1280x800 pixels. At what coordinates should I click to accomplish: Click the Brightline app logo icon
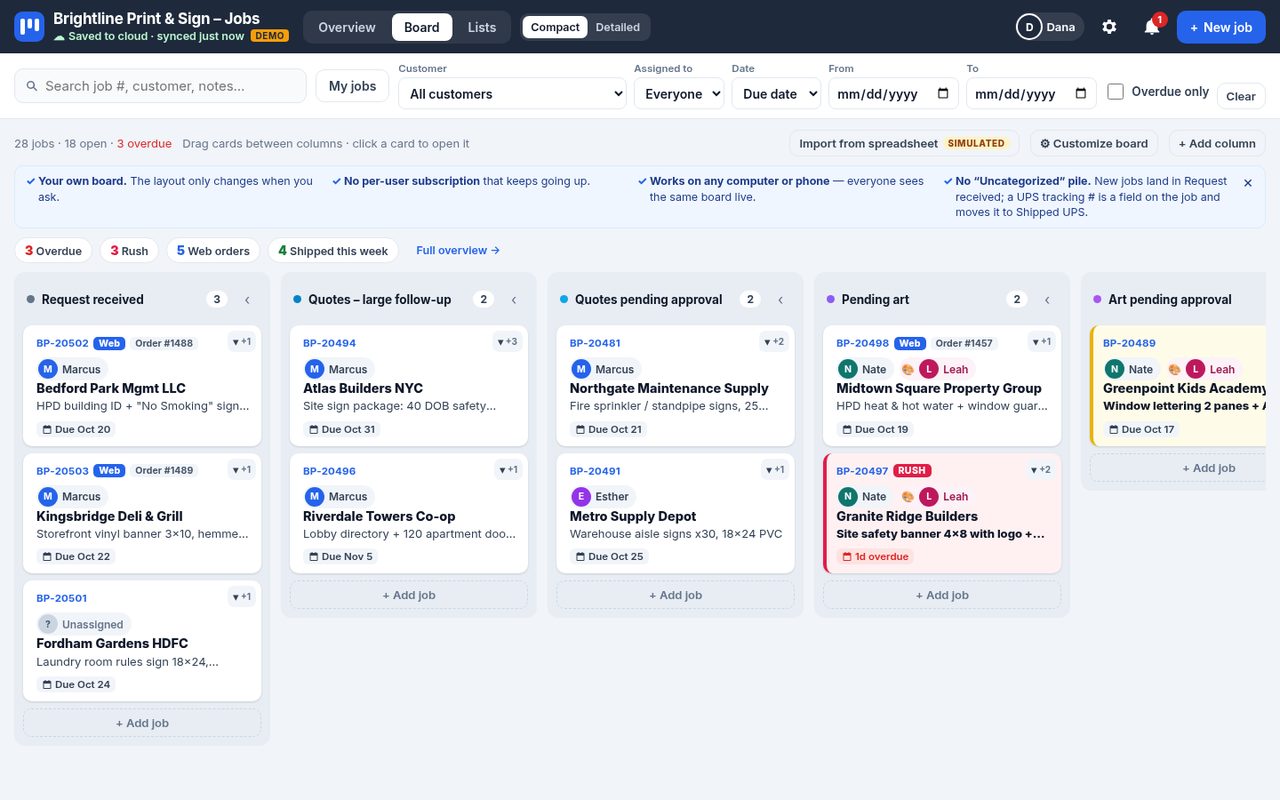tap(29, 27)
